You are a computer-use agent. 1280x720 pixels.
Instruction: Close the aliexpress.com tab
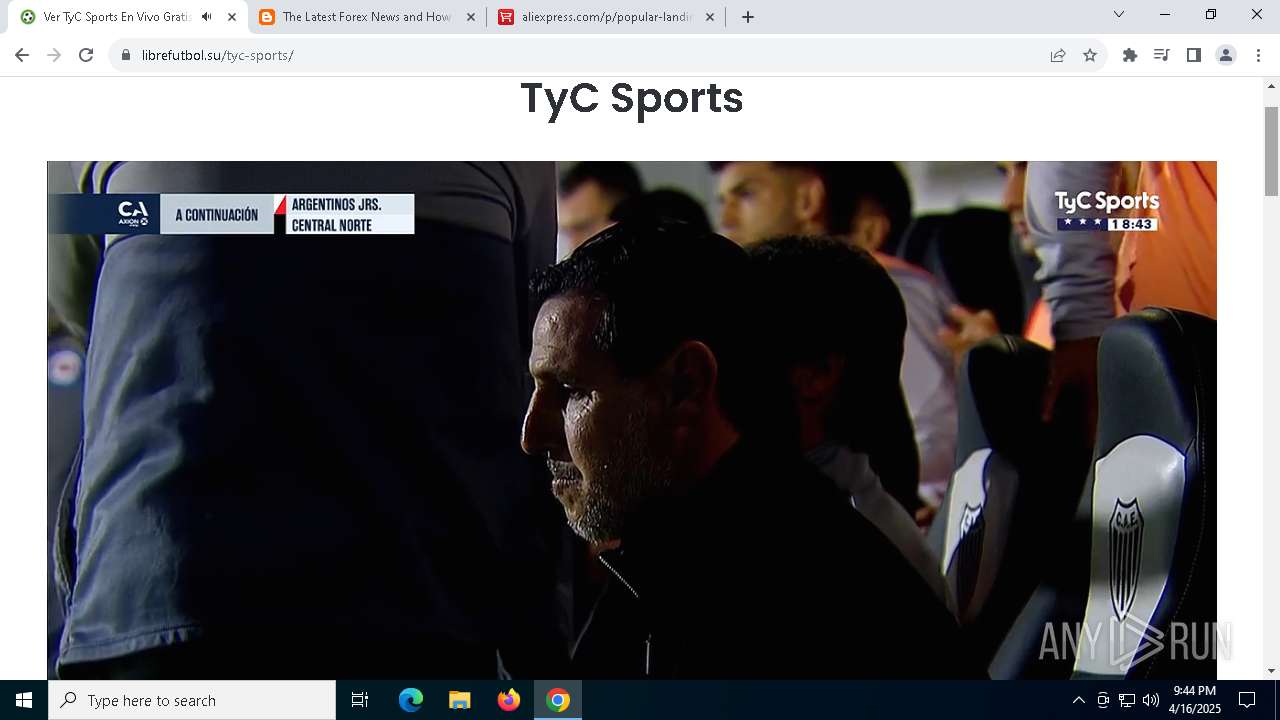click(710, 17)
